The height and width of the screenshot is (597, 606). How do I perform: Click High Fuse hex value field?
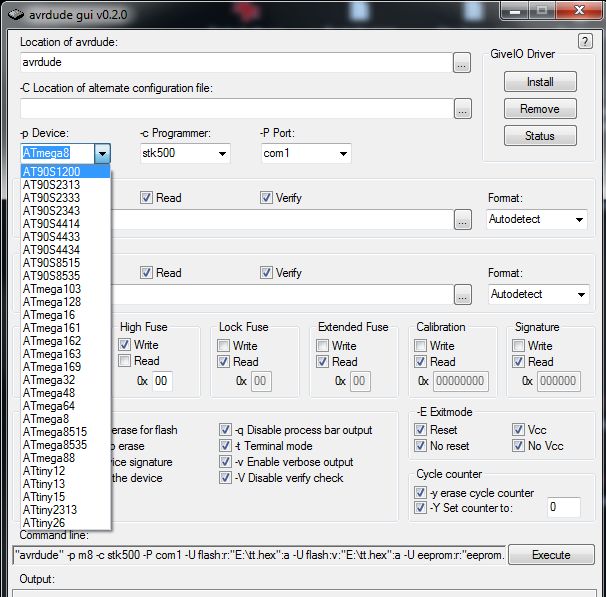click(x=162, y=381)
